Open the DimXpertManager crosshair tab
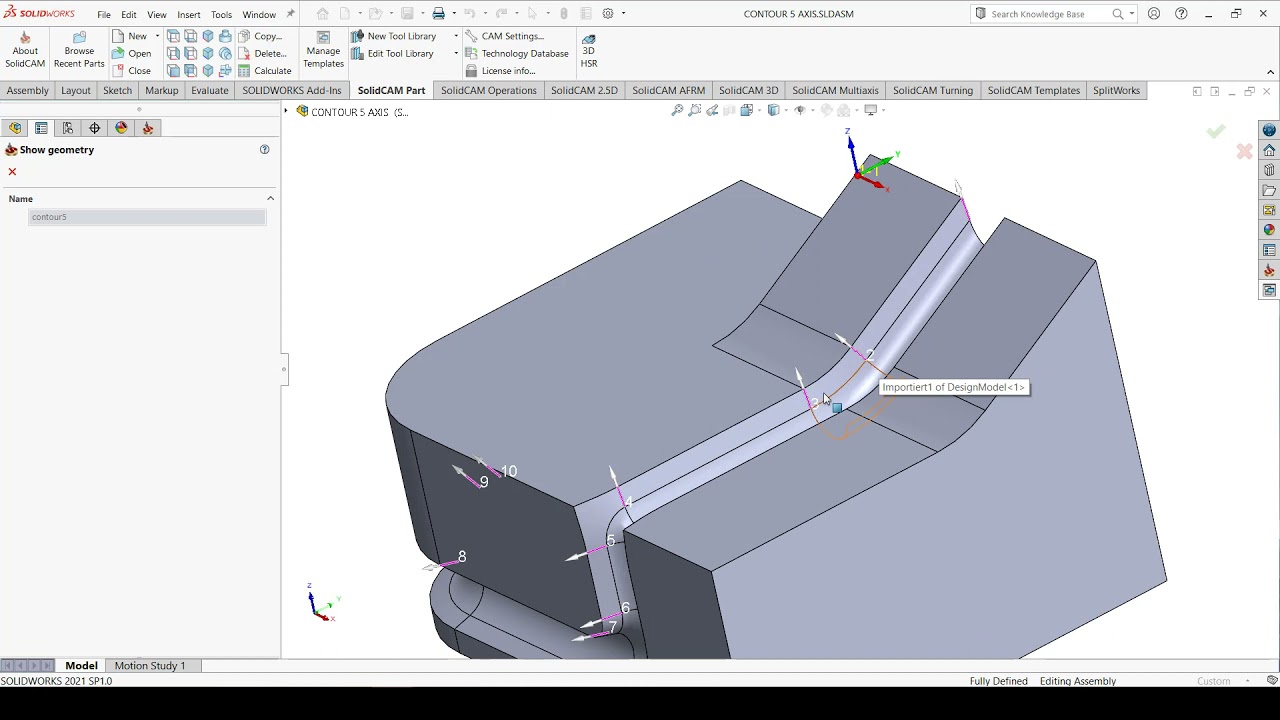Screen dimensions: 1280x720 click(95, 128)
